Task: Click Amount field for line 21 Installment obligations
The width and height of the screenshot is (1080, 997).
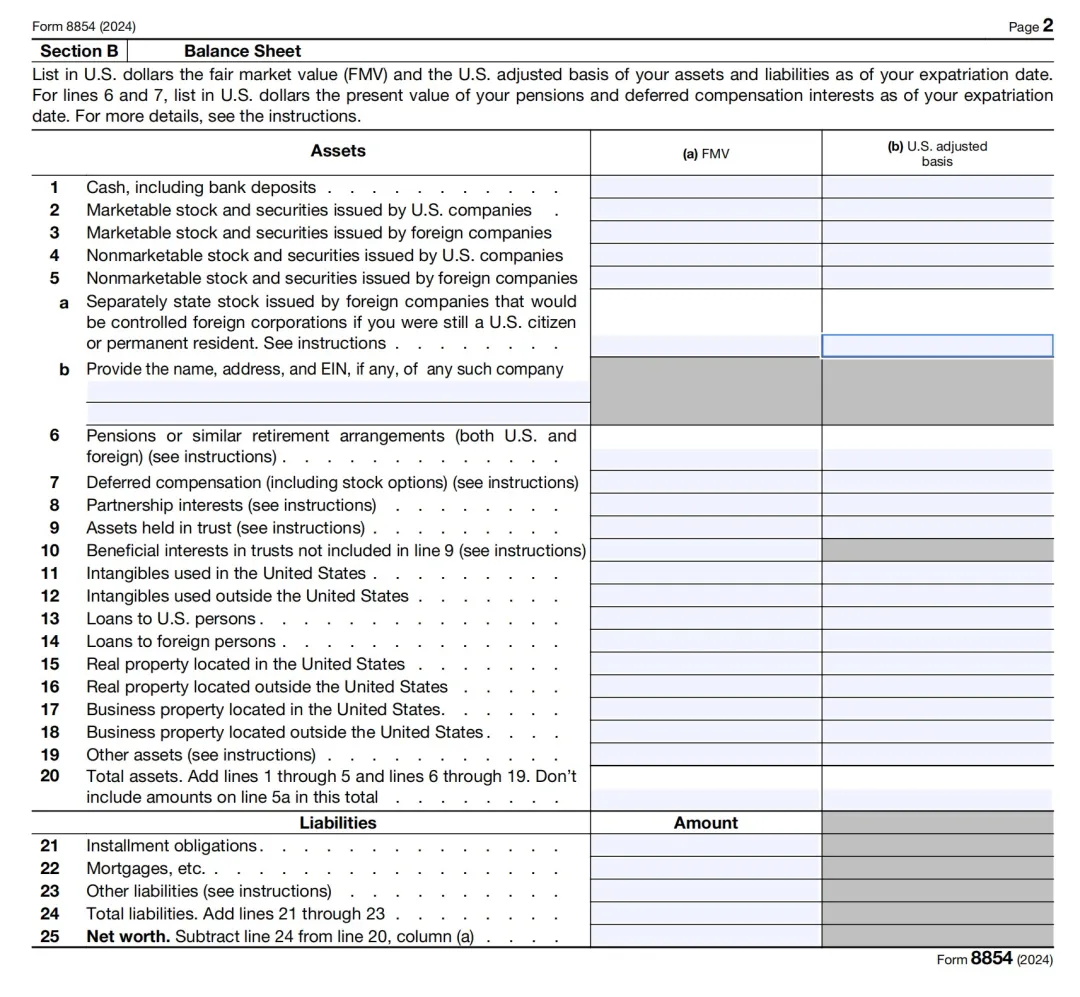Action: (x=705, y=846)
